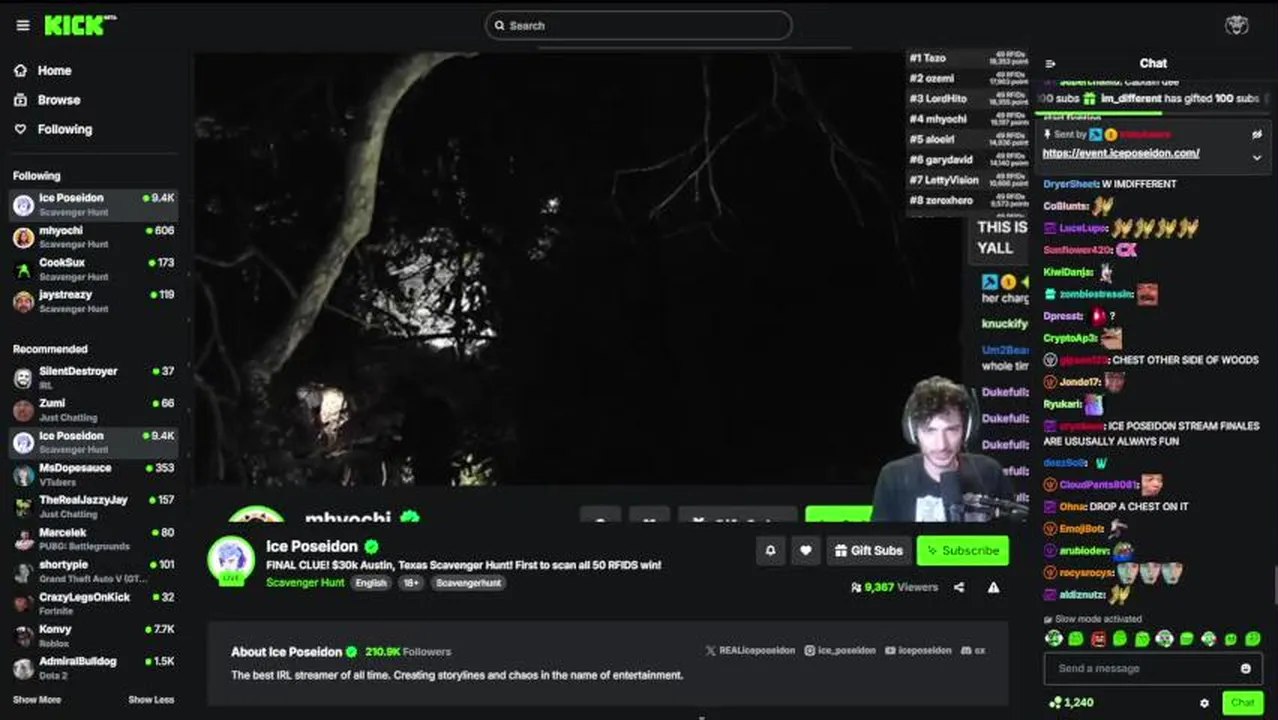
Task: Open iceposeidon YouTube link
Action: point(918,650)
